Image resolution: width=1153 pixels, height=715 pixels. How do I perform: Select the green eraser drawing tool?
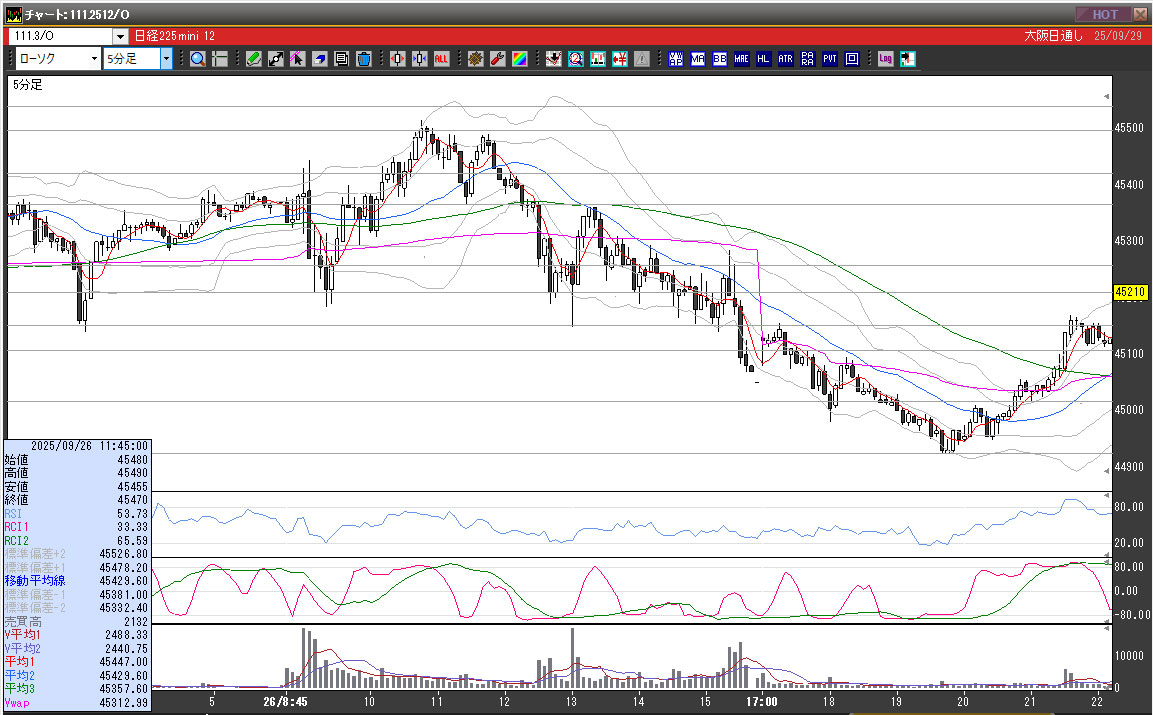click(x=254, y=59)
